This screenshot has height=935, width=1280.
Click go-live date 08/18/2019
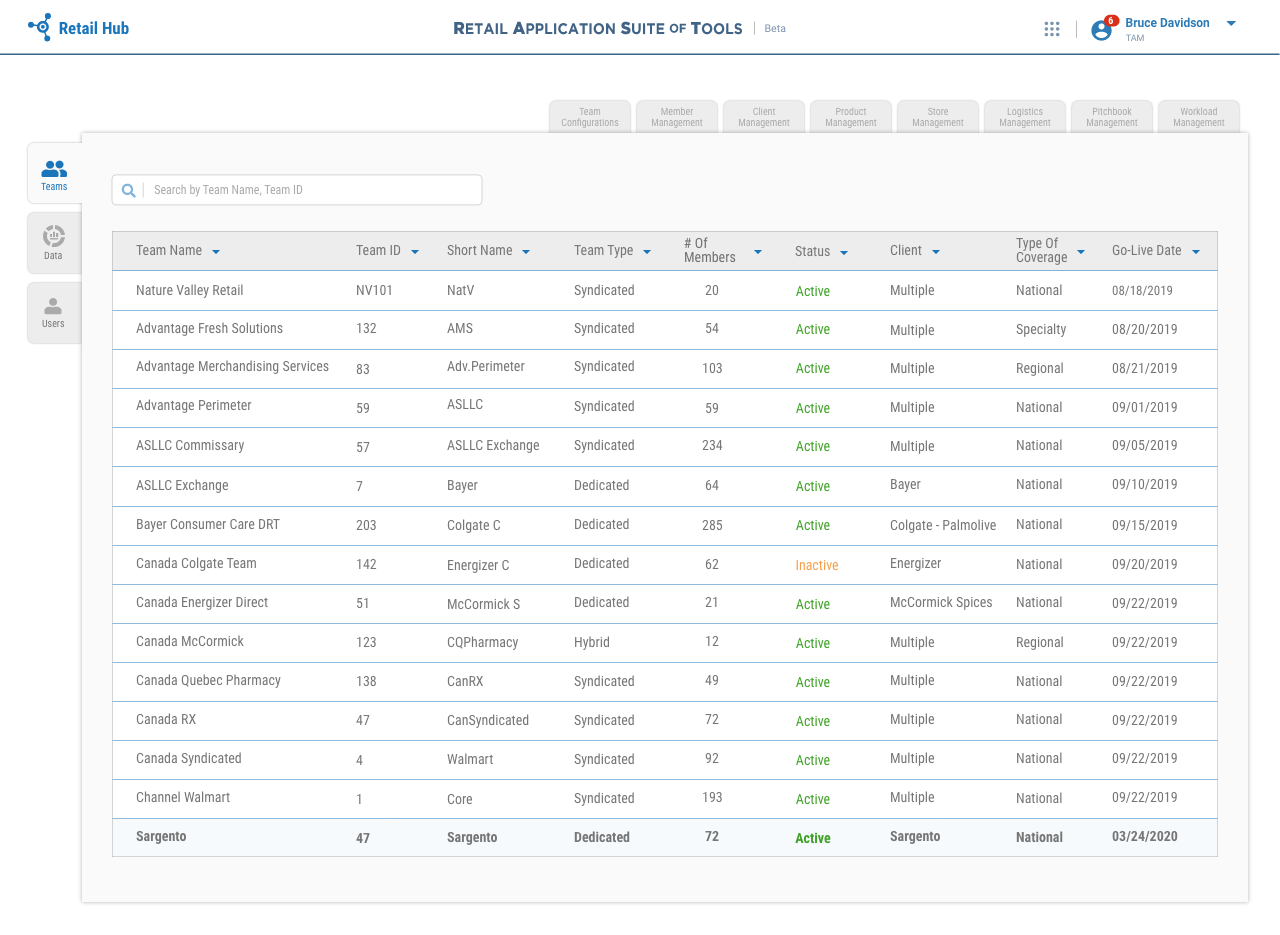1142,291
